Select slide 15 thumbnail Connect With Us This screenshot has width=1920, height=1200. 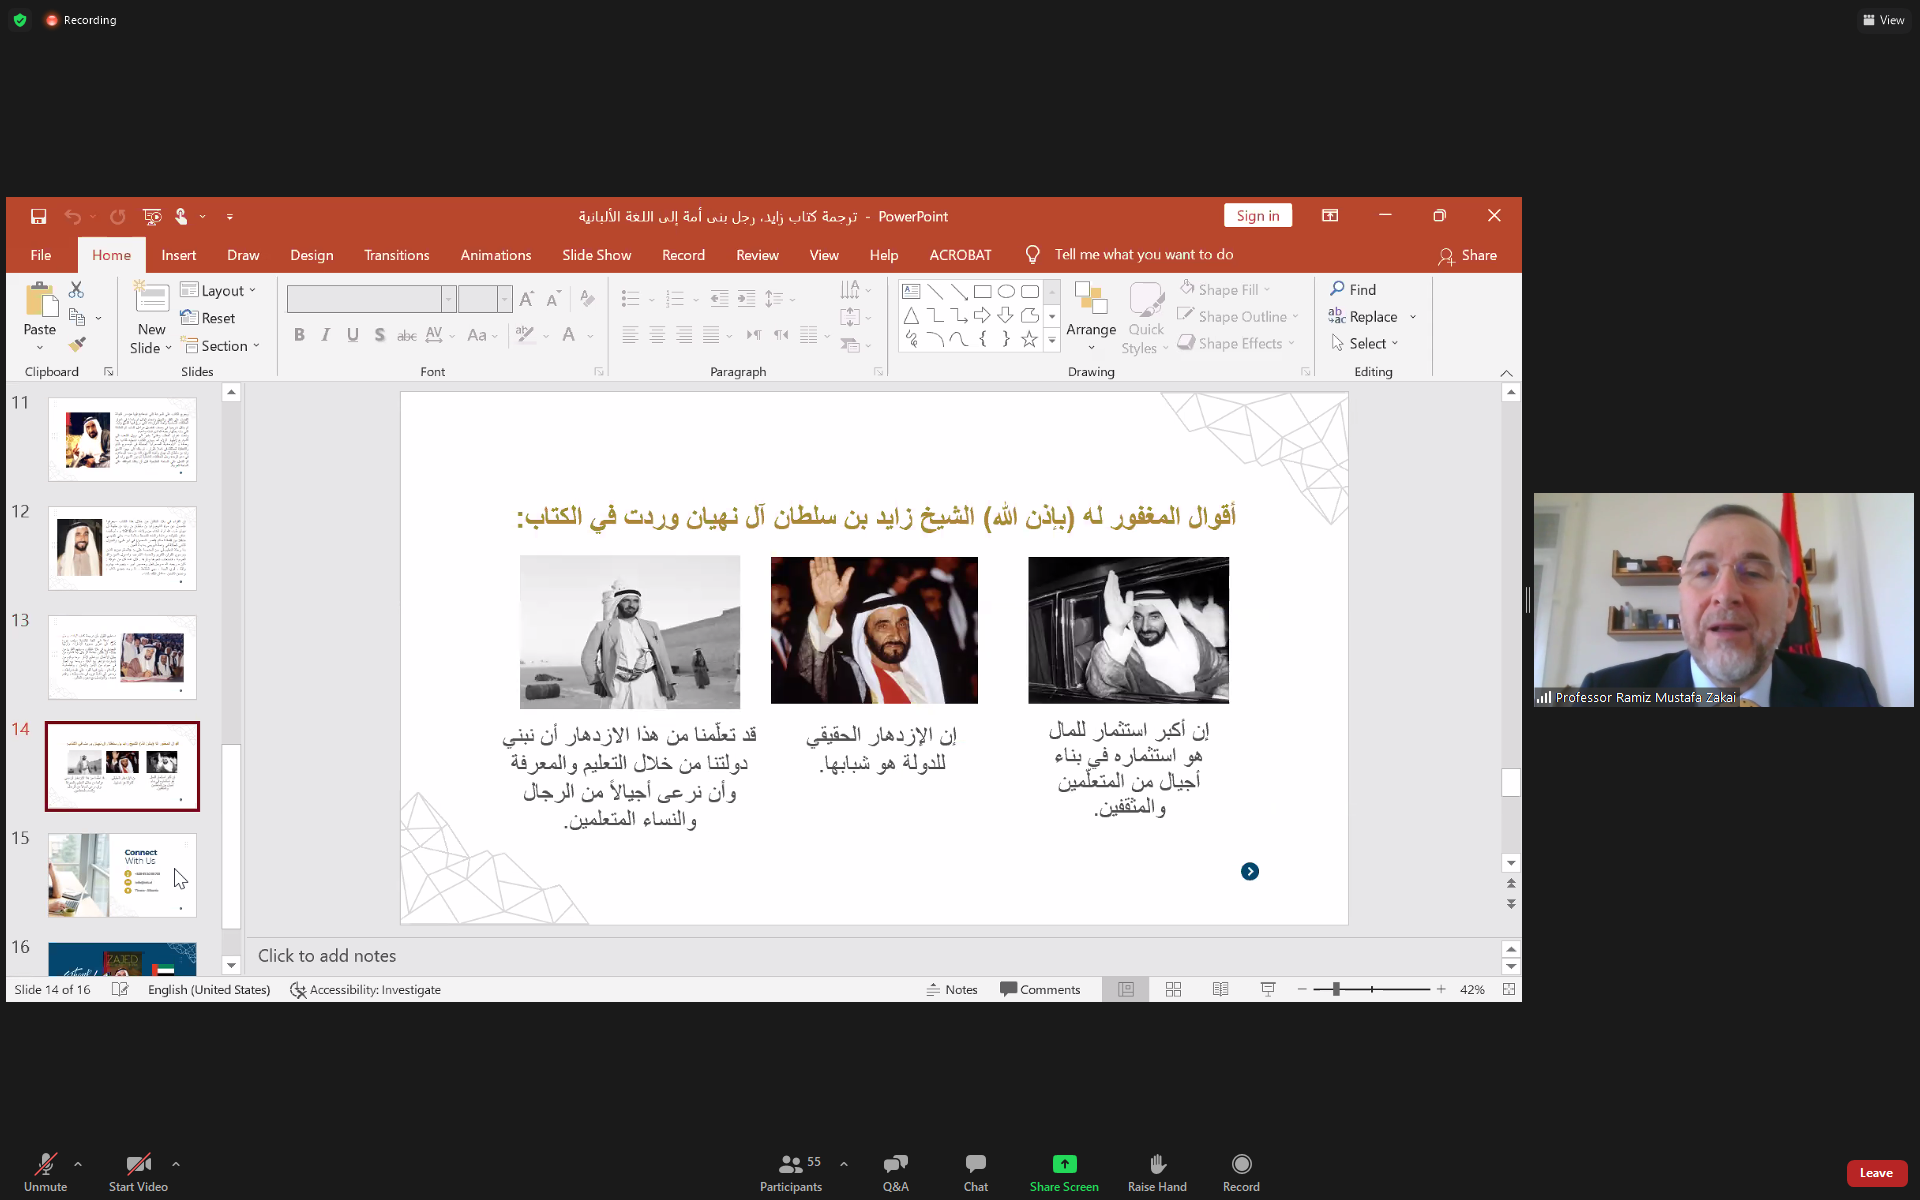[122, 875]
